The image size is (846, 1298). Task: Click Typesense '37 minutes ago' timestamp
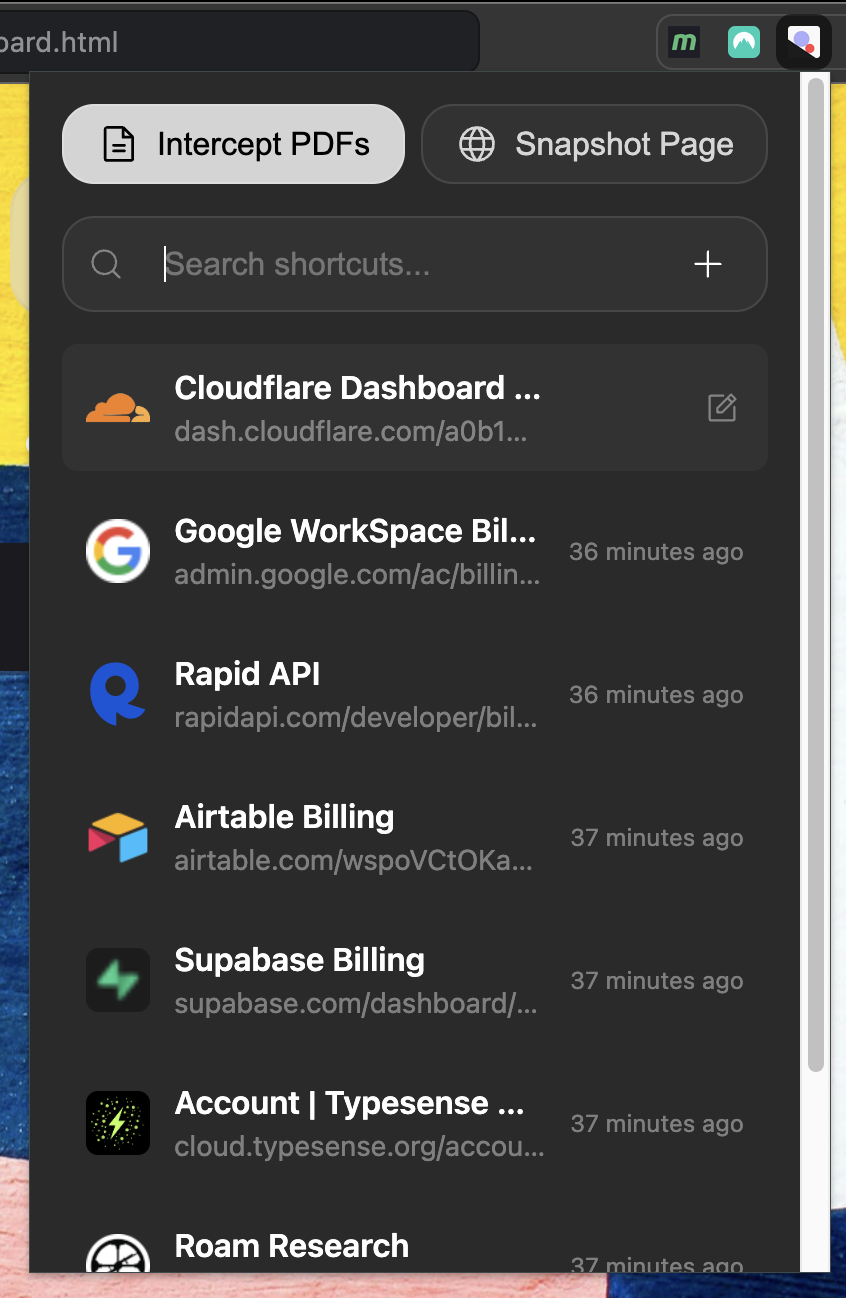pyautogui.click(x=657, y=1124)
